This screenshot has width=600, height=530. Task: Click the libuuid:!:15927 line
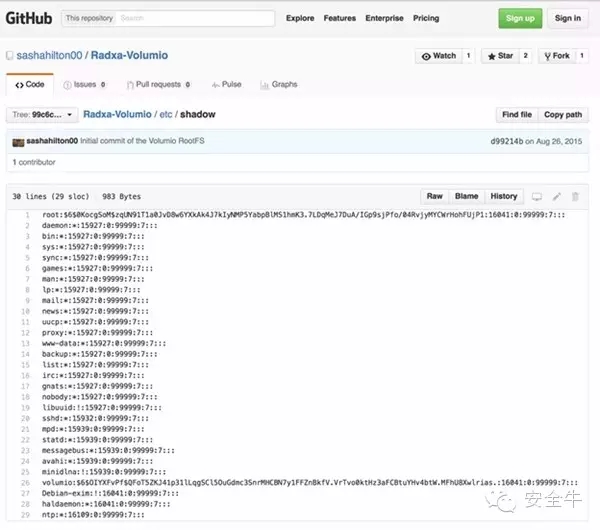pyautogui.click(x=101, y=408)
